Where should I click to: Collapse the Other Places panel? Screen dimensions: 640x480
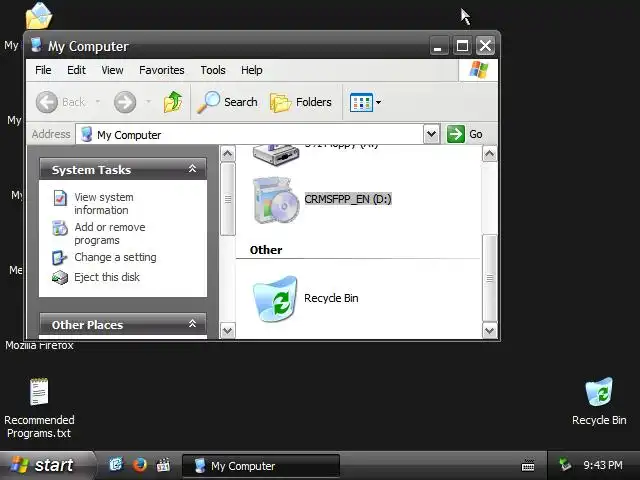tap(192, 324)
